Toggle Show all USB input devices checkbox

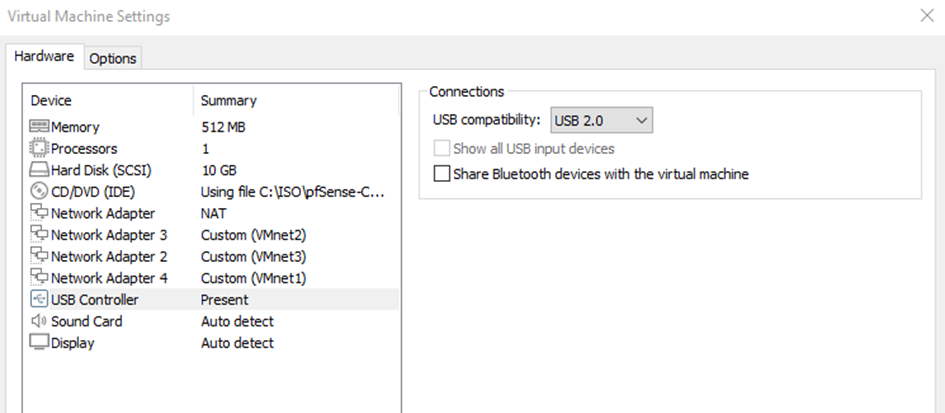pyautogui.click(x=442, y=148)
